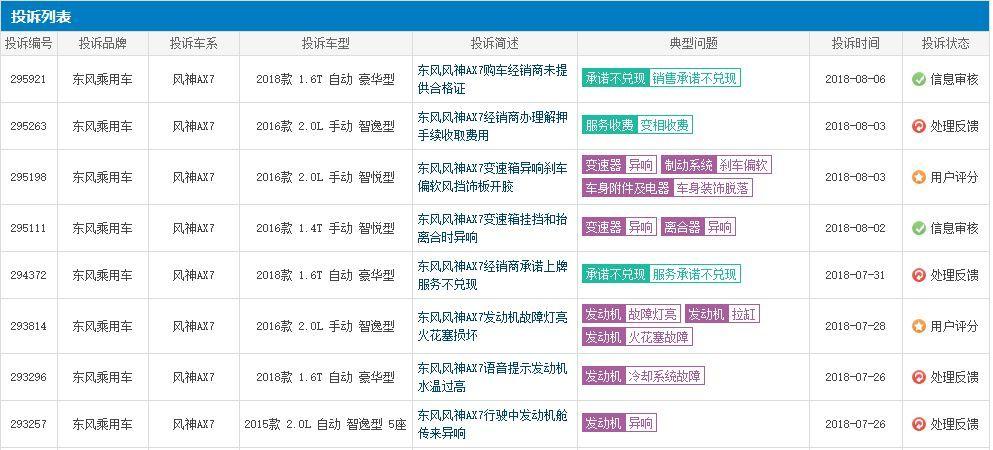Screen dimensions: 993x450
Task: Open complaint '东风风神AX7变速箱挂挡和抬离合时异响'
Action: point(492,228)
